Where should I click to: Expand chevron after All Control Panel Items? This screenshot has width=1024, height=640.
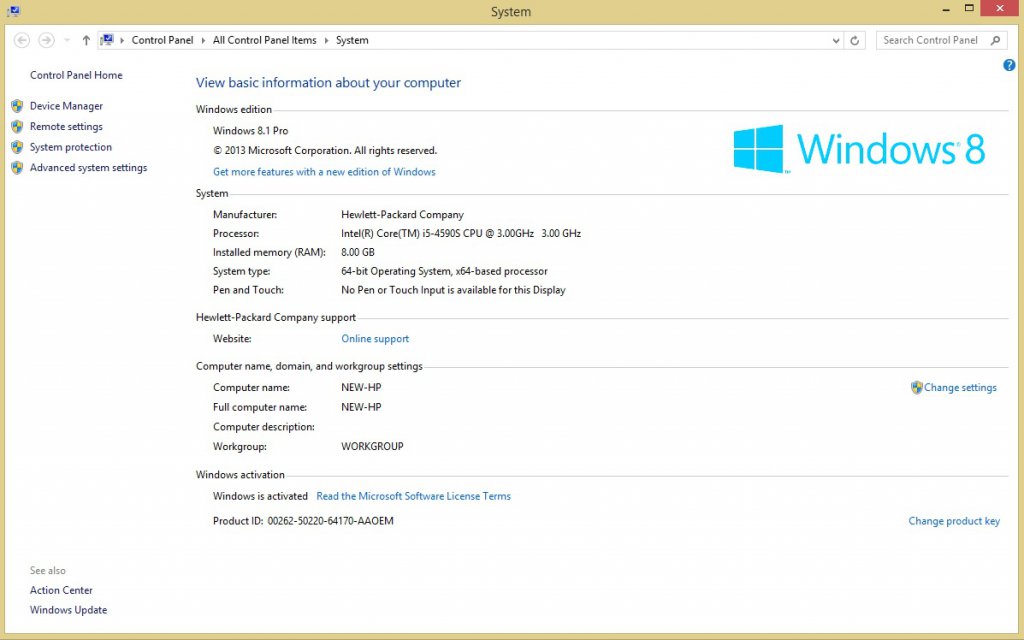tap(327, 40)
